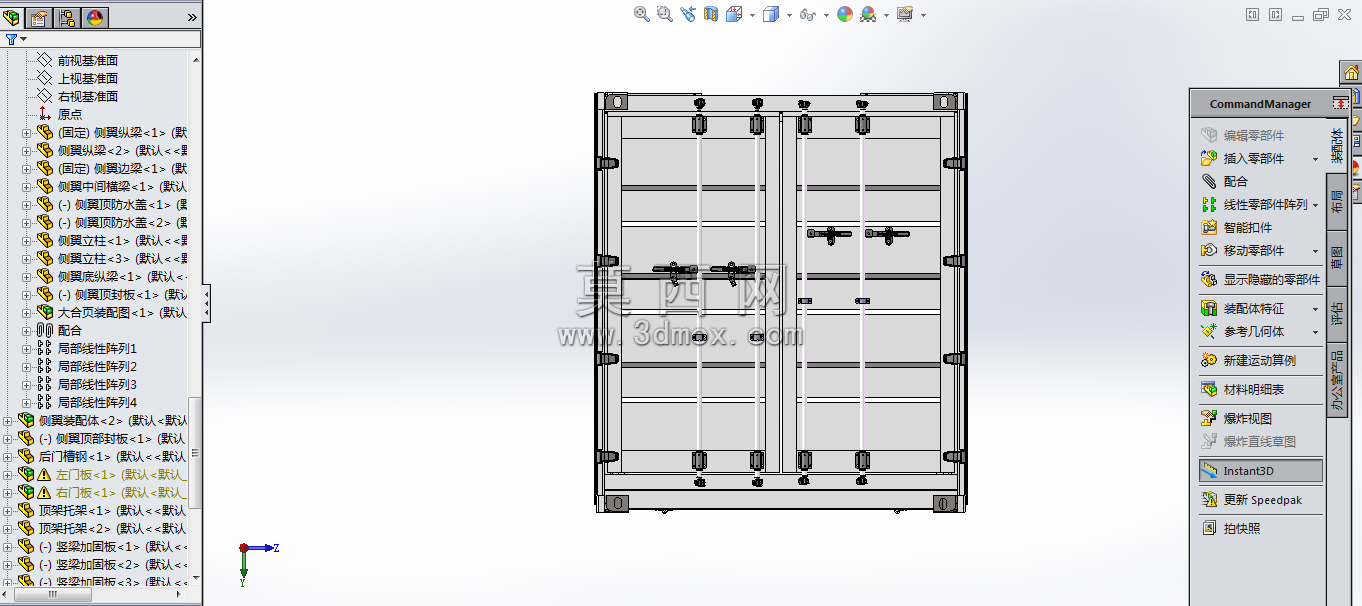Open the Apply Scene dropdown arrow
1362x606 pixels.
(886, 15)
